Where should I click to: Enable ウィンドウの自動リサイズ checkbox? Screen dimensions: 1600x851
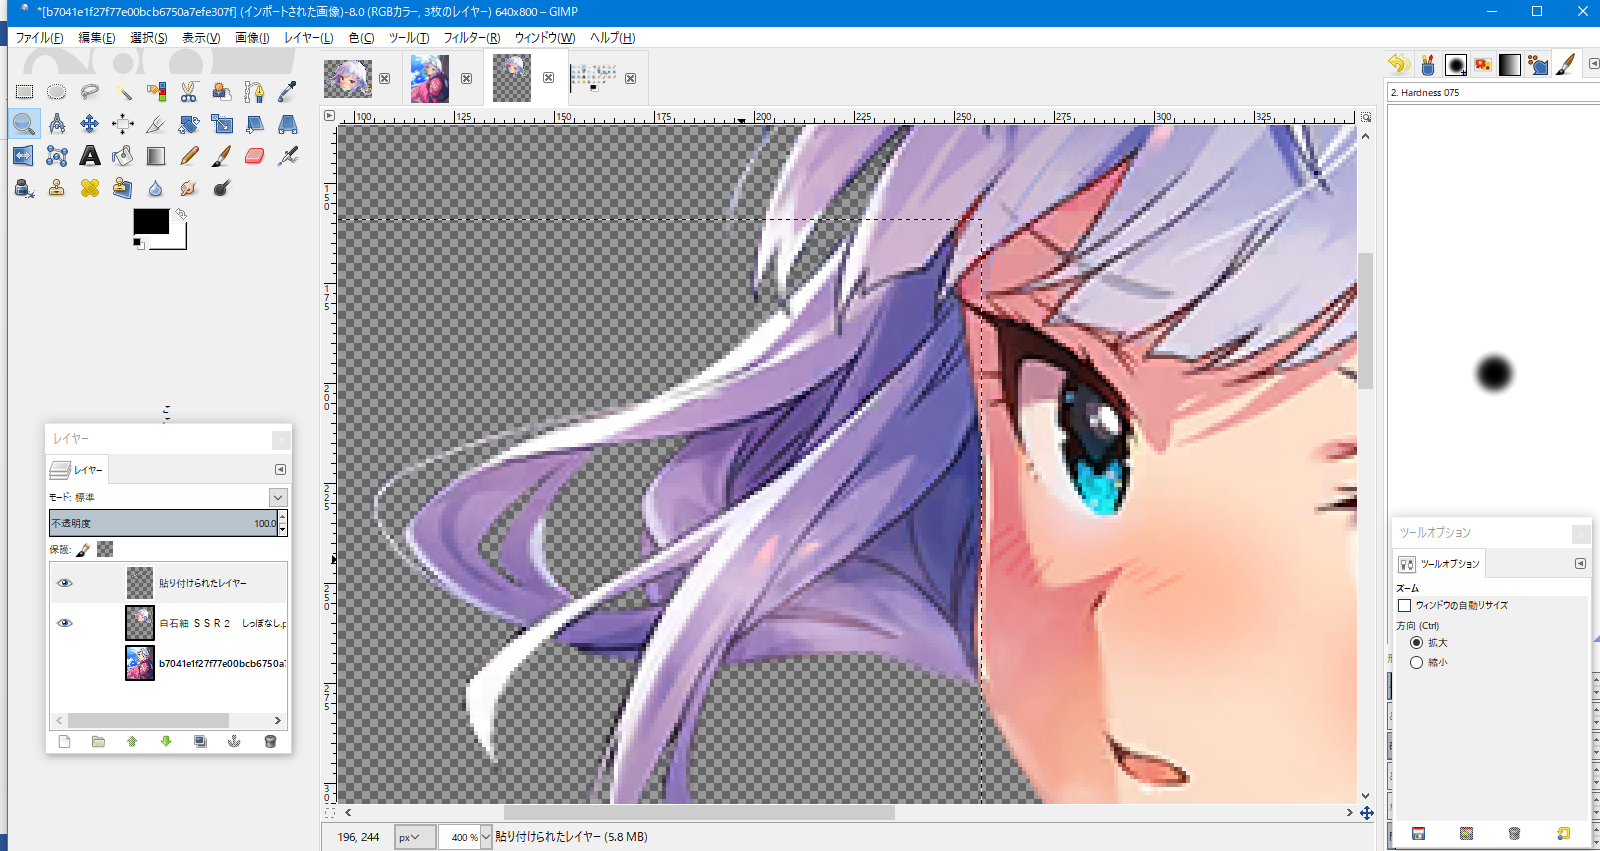tap(1404, 605)
